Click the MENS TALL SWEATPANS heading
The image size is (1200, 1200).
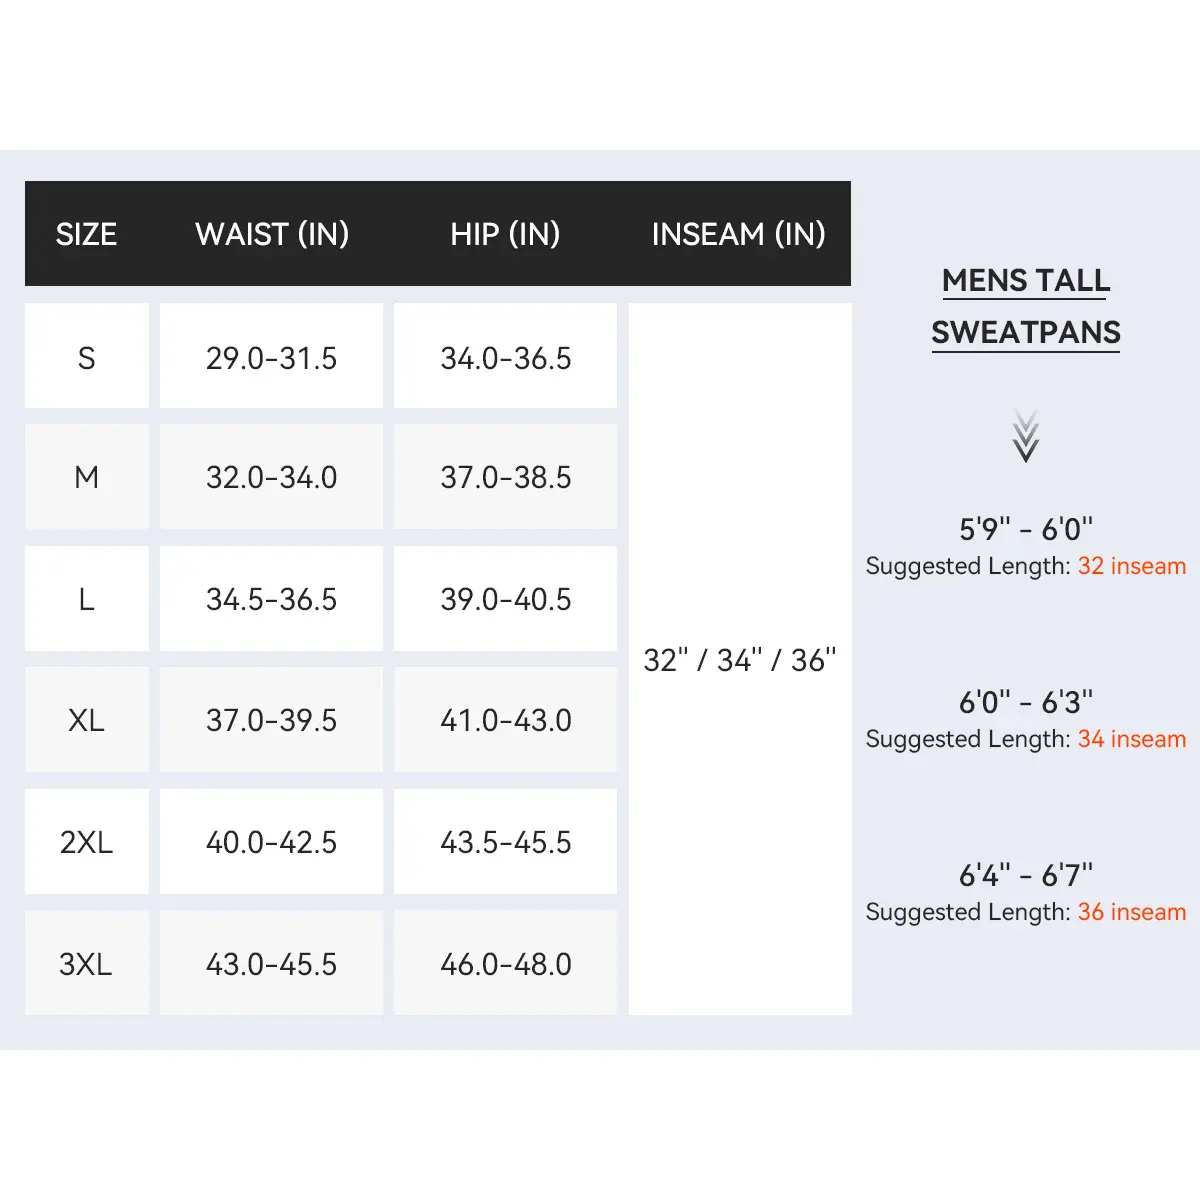(1026, 307)
